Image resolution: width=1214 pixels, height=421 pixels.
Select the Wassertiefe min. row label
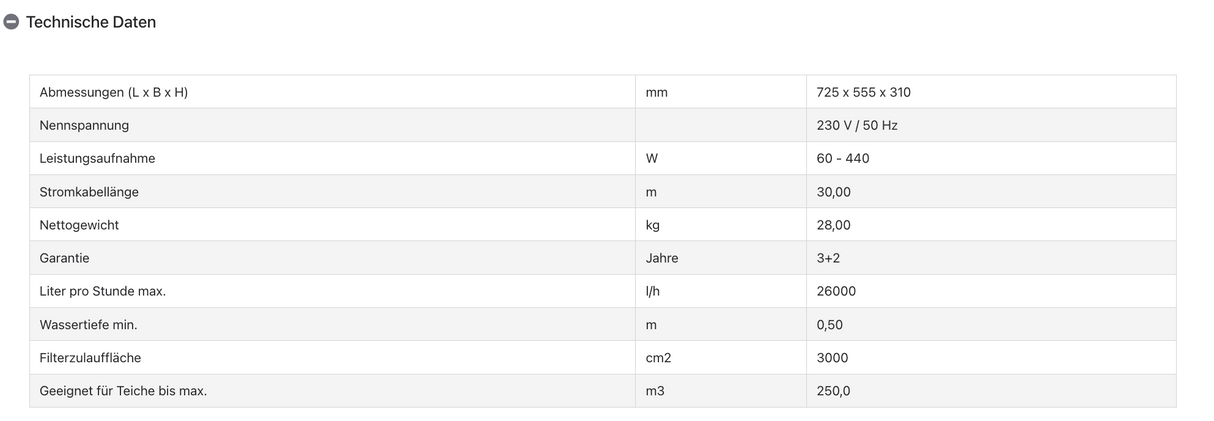(x=89, y=324)
